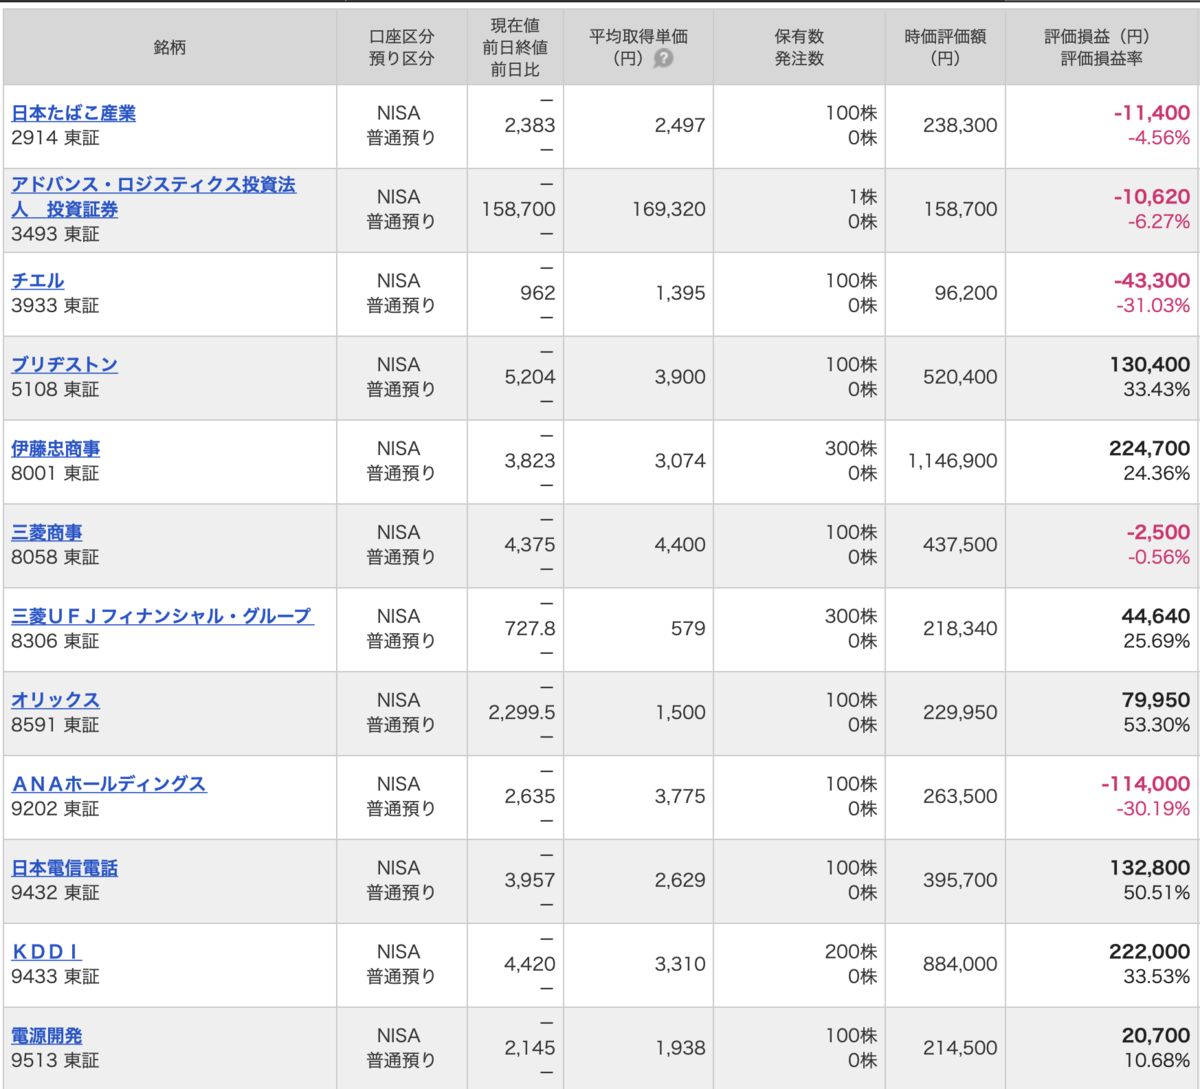The height and width of the screenshot is (1089, 1200).
Task: Select the 3493 東証 code text
Action: (55, 234)
